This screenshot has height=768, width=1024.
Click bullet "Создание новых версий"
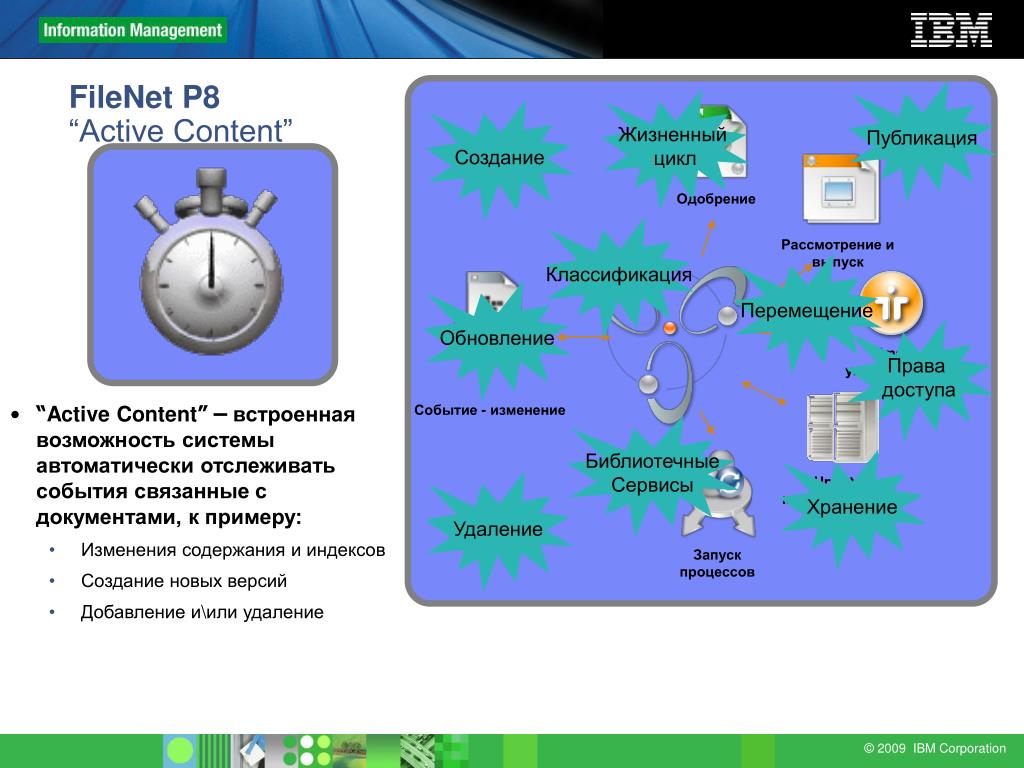click(x=184, y=581)
